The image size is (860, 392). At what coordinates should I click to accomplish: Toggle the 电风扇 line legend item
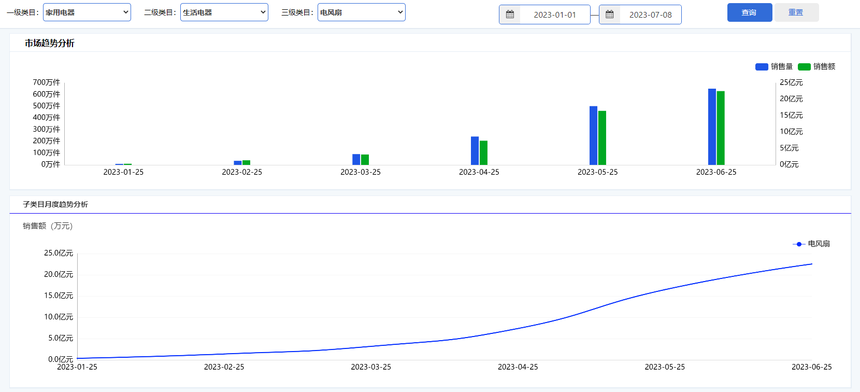pos(811,244)
